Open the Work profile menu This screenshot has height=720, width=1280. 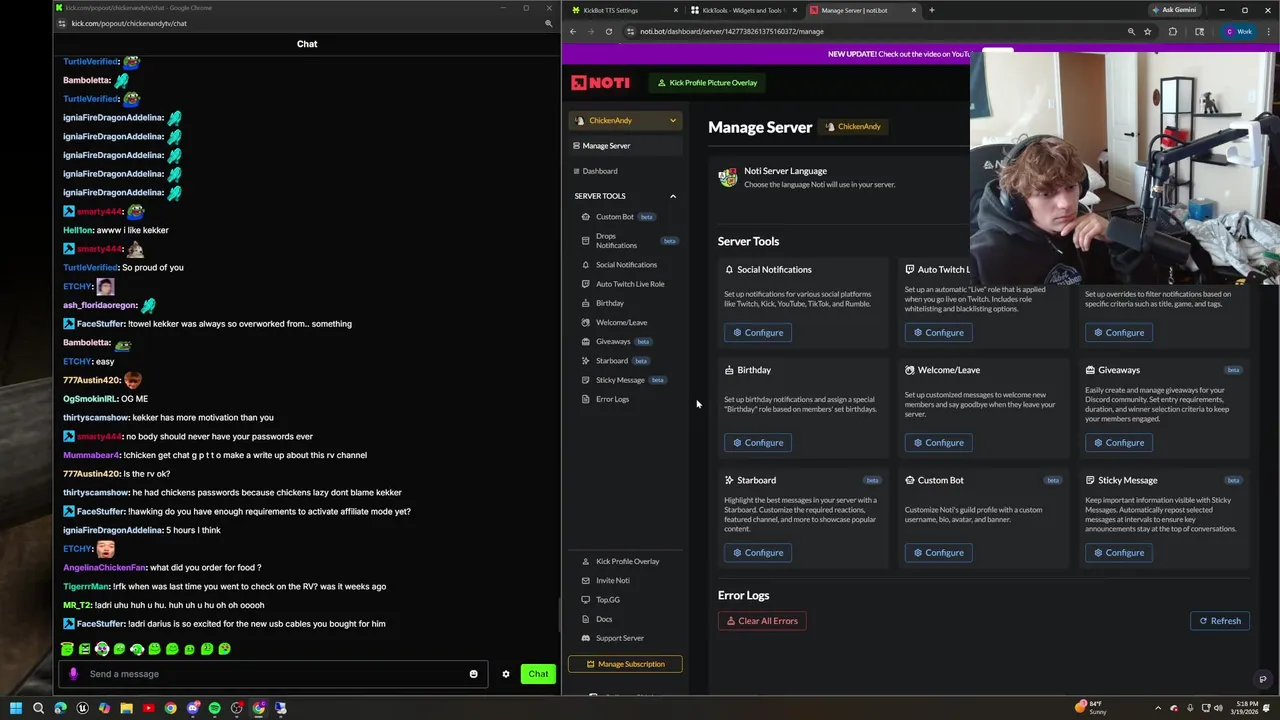[1239, 31]
